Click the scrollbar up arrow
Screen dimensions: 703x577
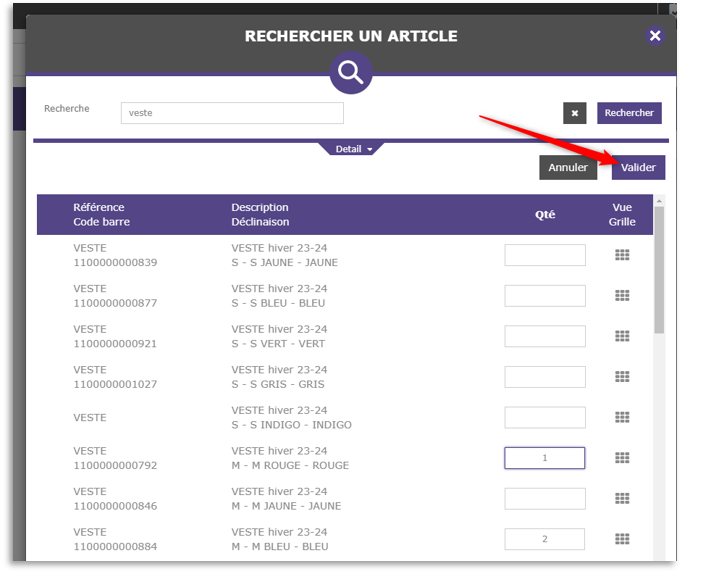tap(659, 201)
